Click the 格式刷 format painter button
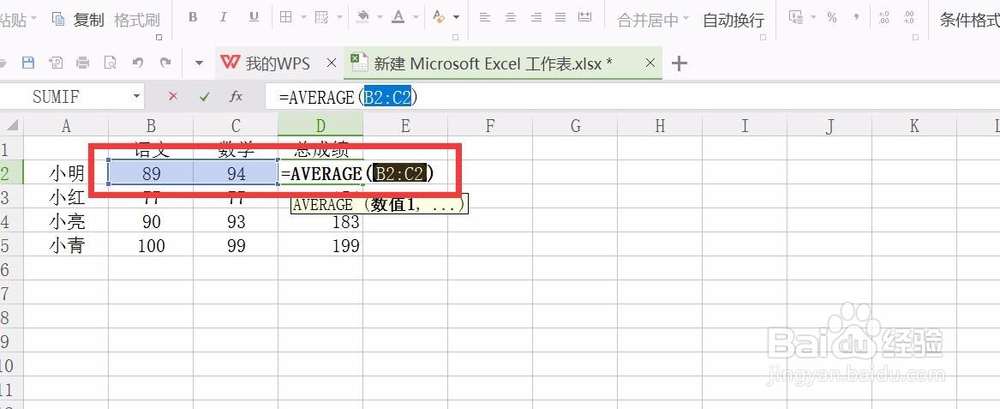The height and width of the screenshot is (409, 1000). point(137,20)
